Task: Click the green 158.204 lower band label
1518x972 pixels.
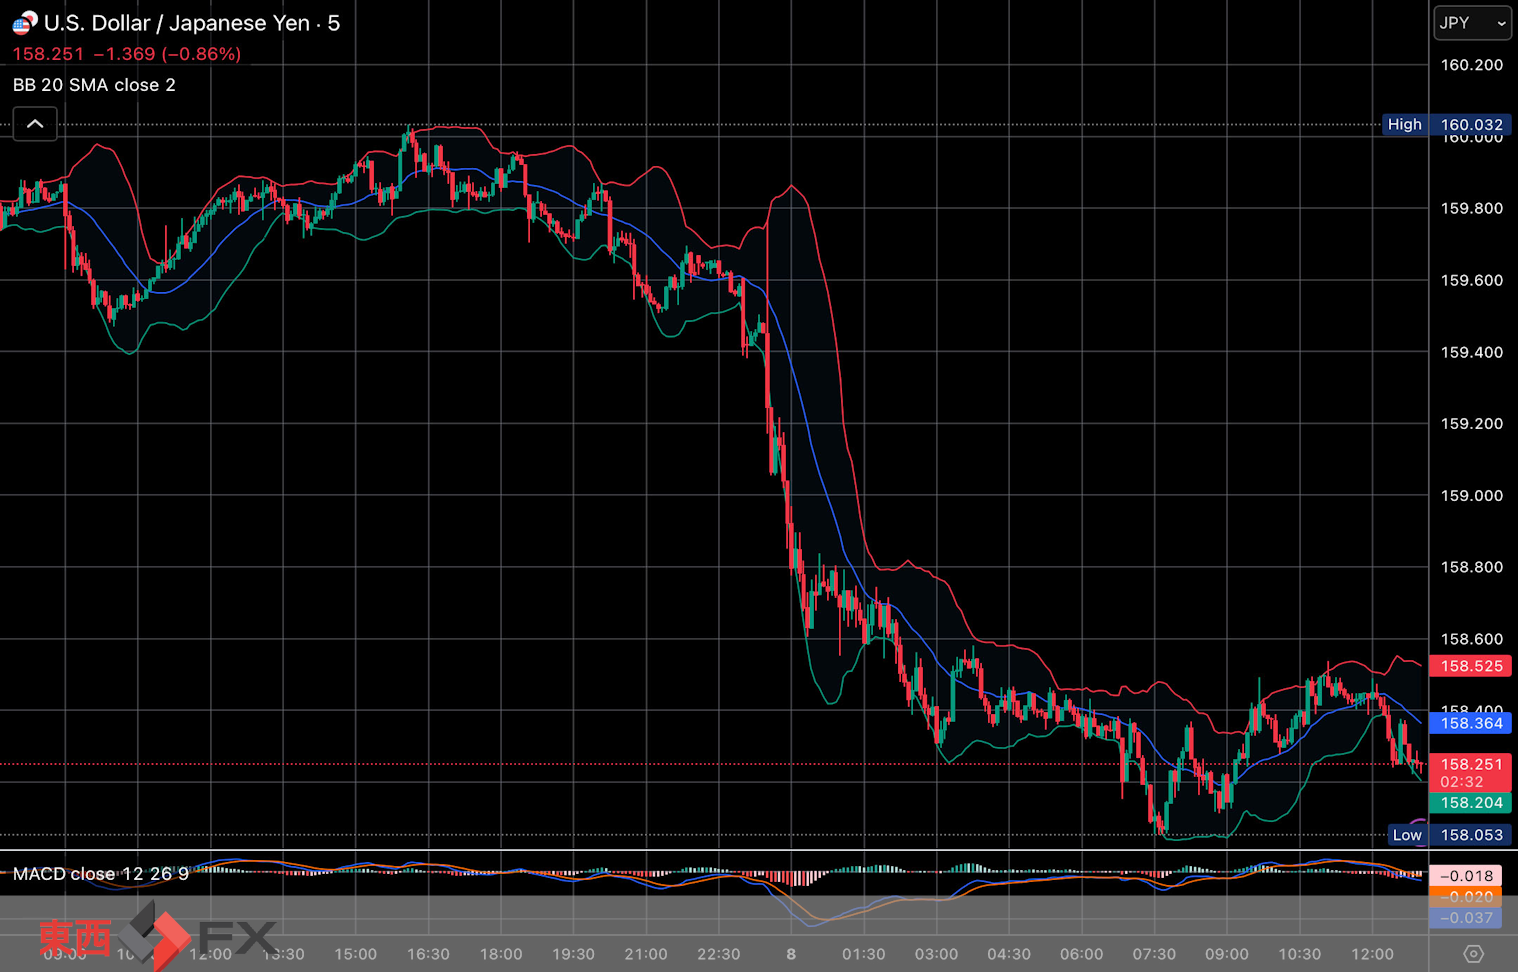Action: click(x=1470, y=803)
